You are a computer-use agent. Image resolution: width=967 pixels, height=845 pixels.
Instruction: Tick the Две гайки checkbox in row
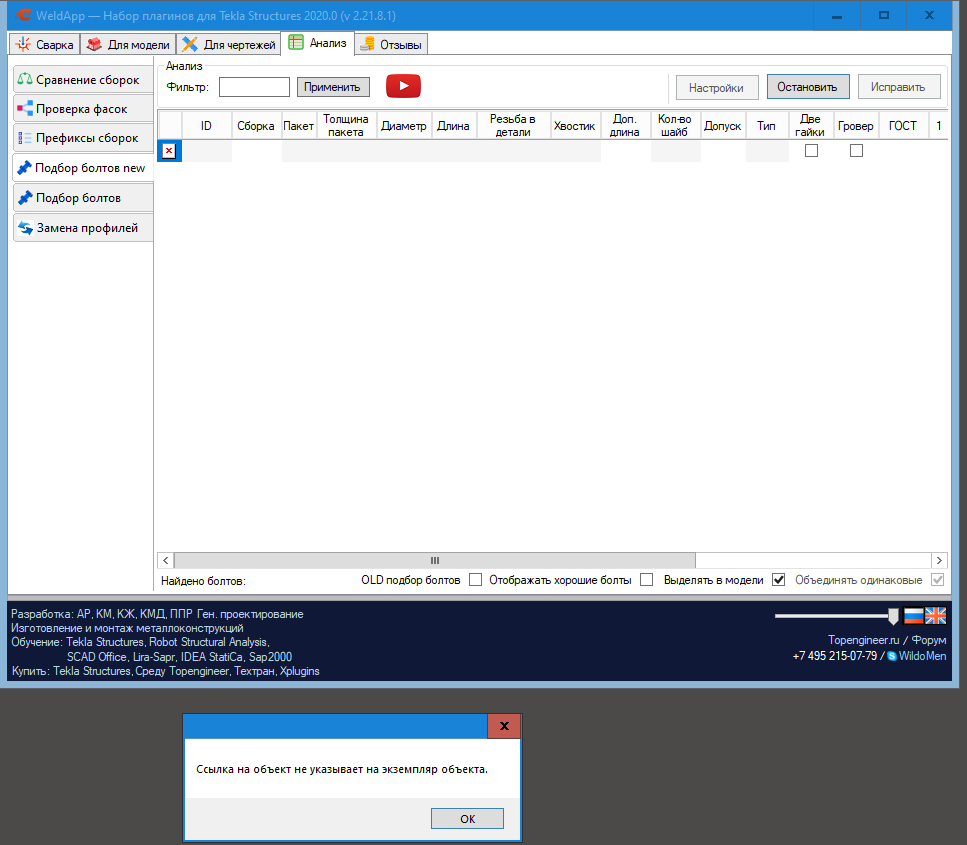click(x=811, y=151)
